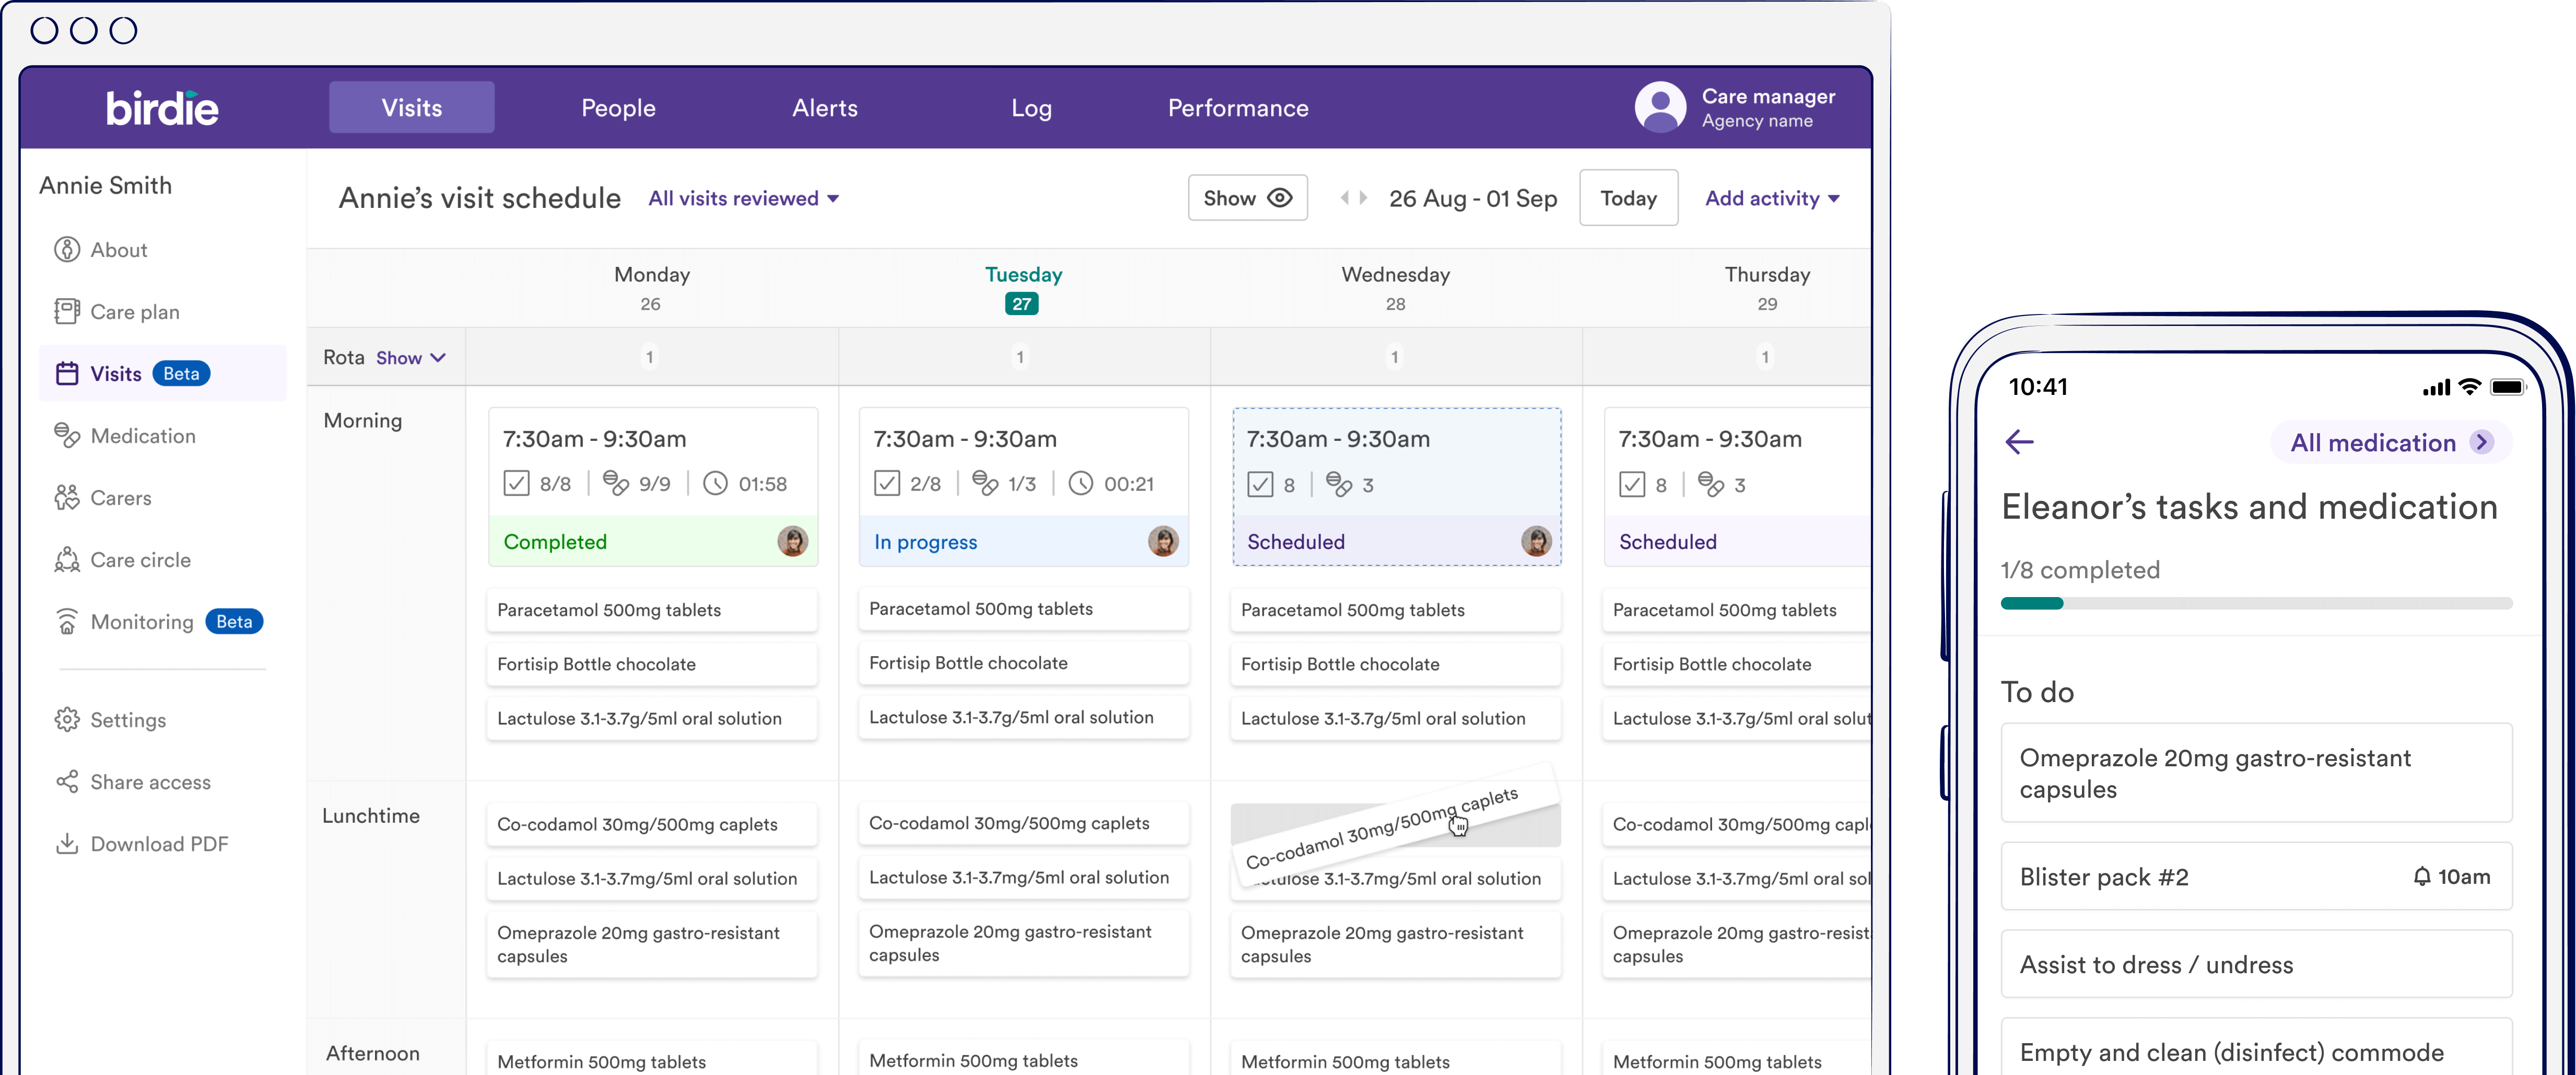Expand the Rota Show chevron

438,358
